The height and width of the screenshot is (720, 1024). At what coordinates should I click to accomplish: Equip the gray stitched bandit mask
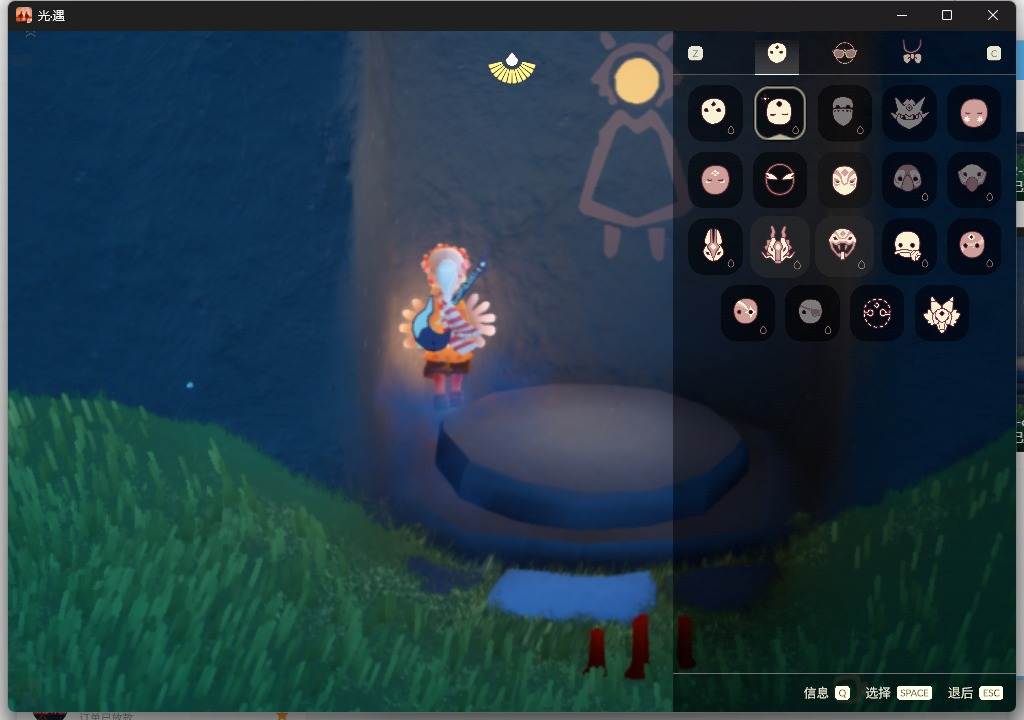click(x=844, y=112)
